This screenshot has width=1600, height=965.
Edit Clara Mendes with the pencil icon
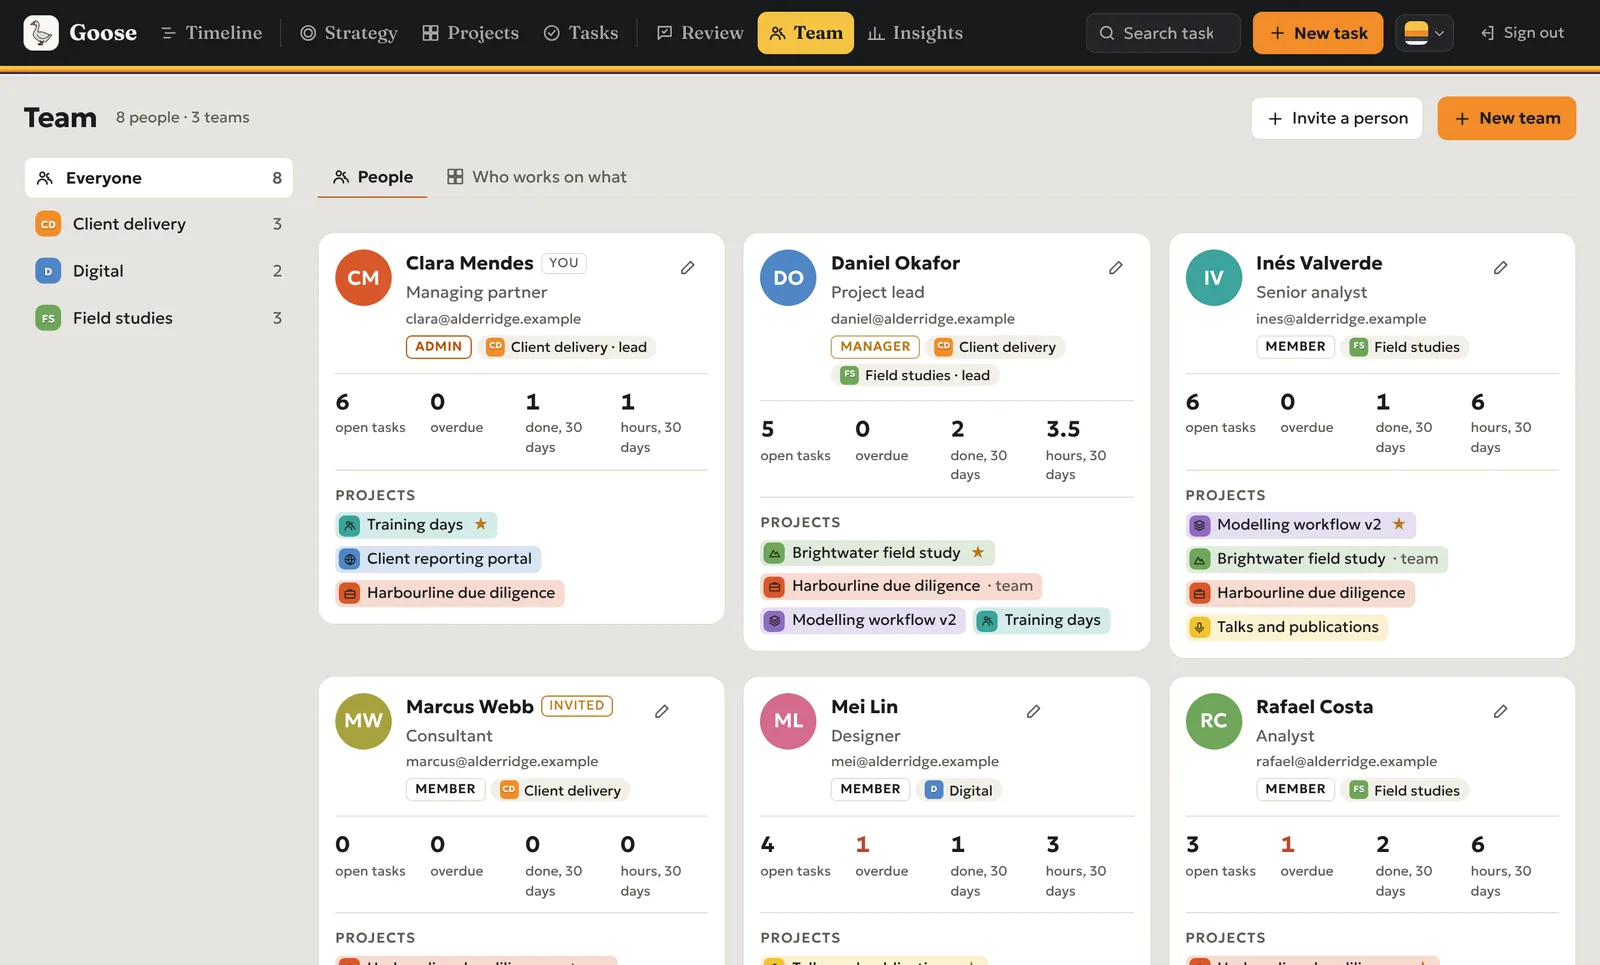point(688,268)
